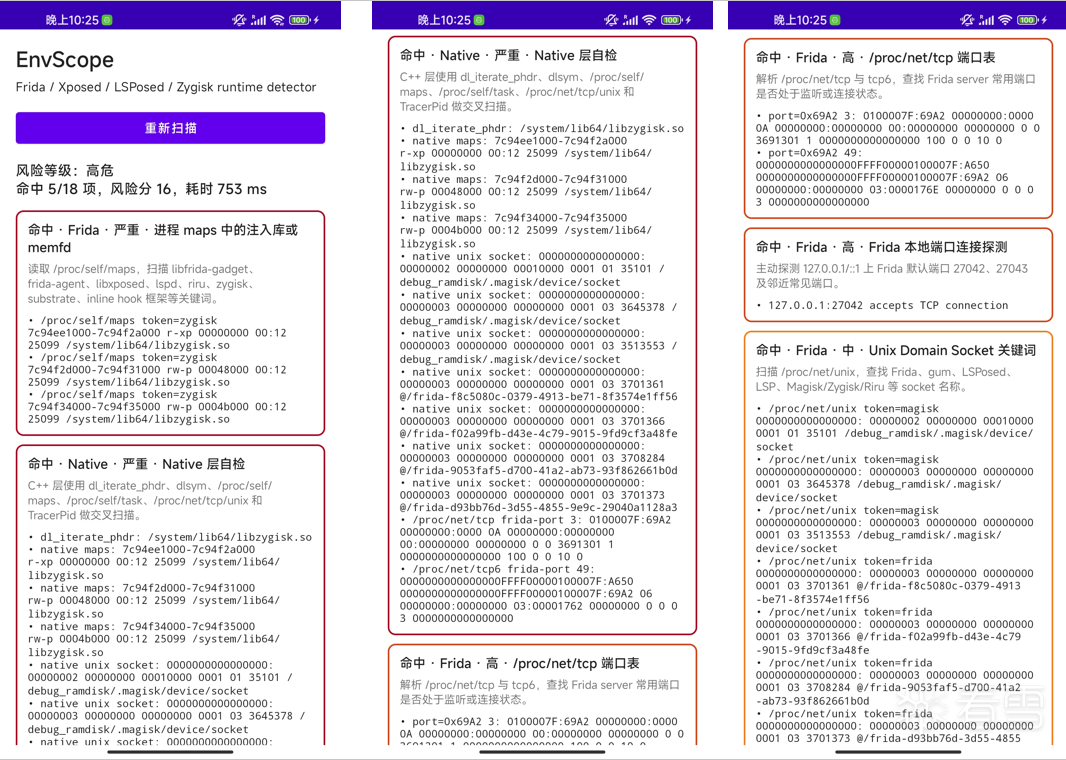Tap the battery icon in first status bar
Viewport: 1066px width, 760px height.
pyautogui.click(x=300, y=20)
